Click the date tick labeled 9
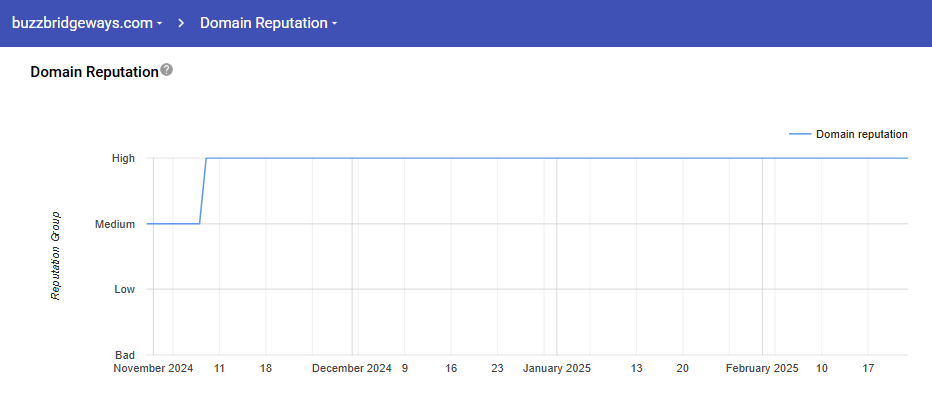 (405, 369)
